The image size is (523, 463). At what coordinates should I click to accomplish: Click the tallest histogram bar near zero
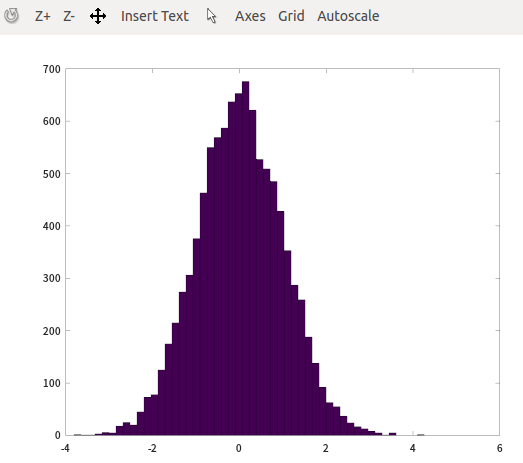click(245, 258)
